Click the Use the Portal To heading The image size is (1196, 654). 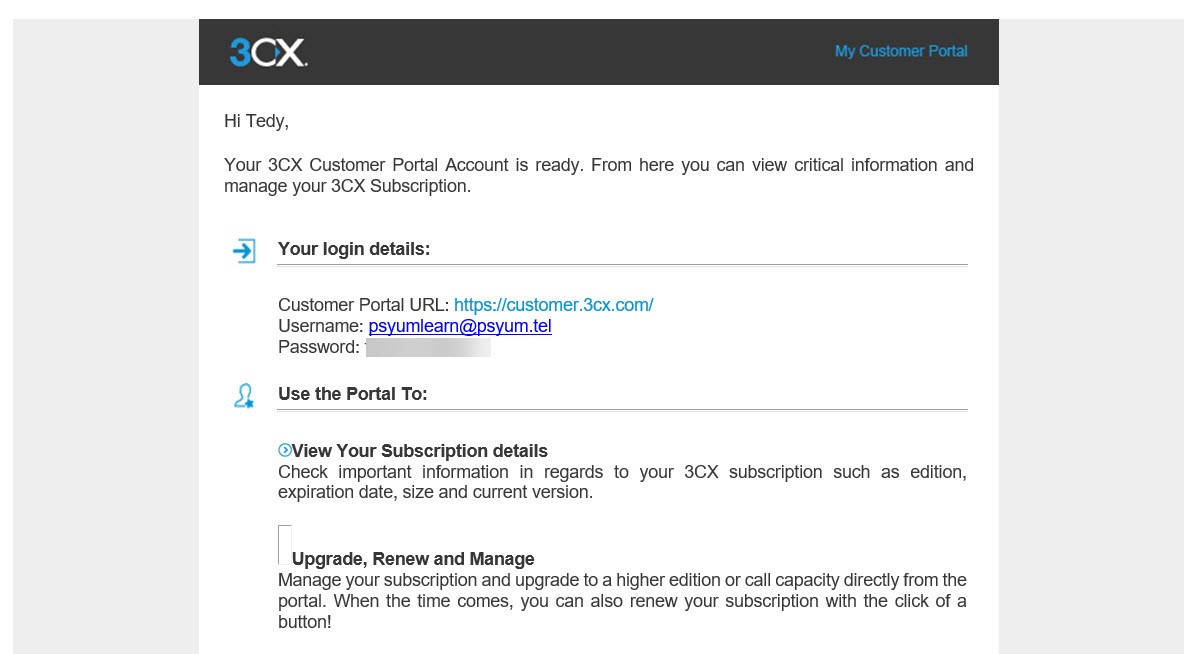coord(353,394)
